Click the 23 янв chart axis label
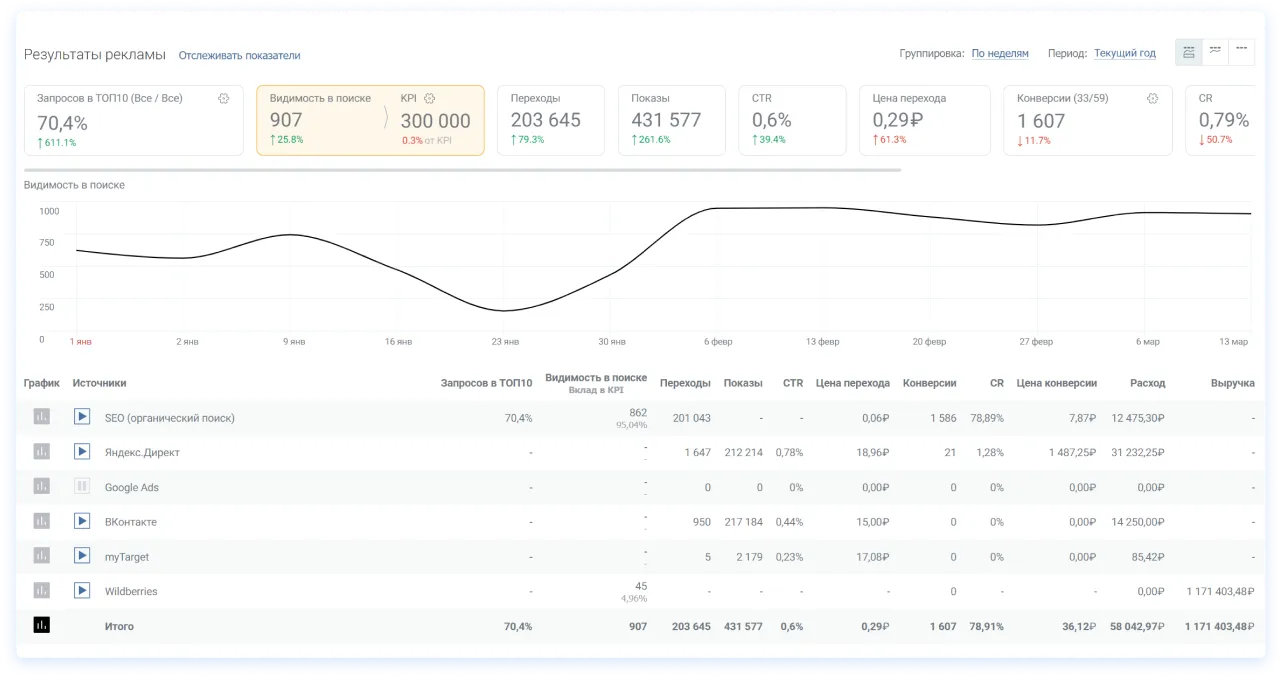Image resolution: width=1281 pixels, height=677 pixels. click(x=505, y=342)
